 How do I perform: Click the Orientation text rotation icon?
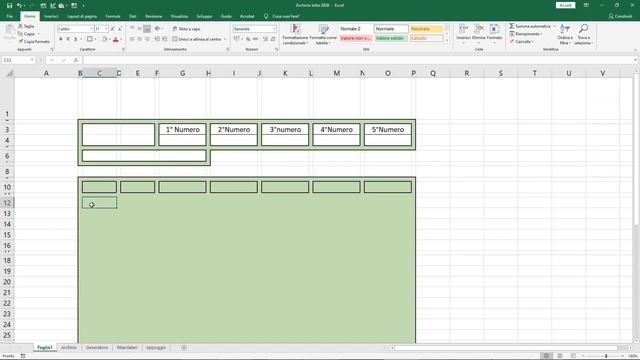[158, 29]
